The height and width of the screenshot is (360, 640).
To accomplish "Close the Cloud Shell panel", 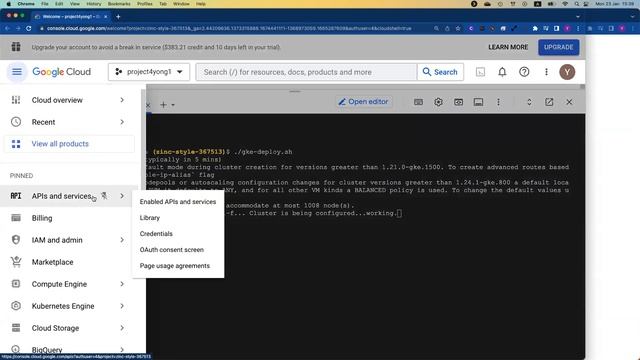I will (569, 102).
